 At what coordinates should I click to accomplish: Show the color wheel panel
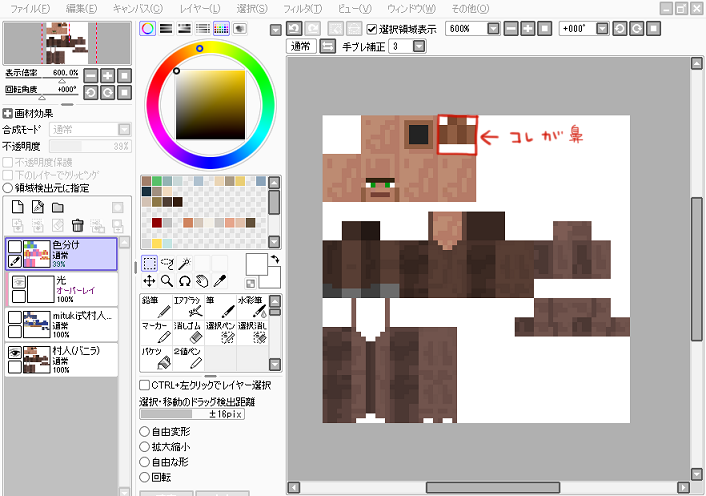point(148,29)
